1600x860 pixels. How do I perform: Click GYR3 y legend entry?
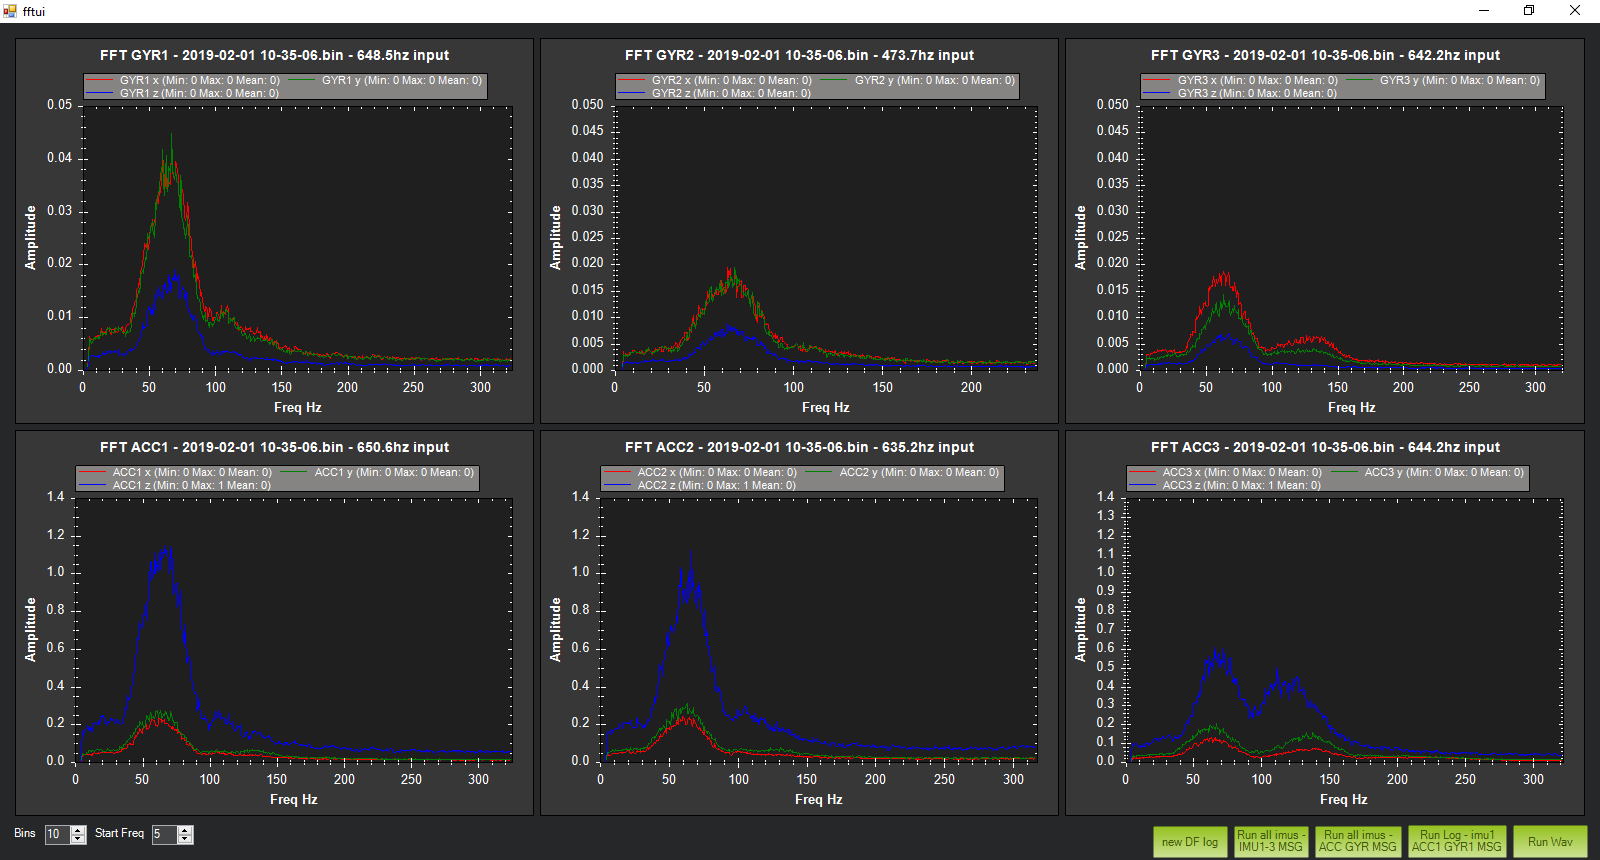pyautogui.click(x=1443, y=80)
